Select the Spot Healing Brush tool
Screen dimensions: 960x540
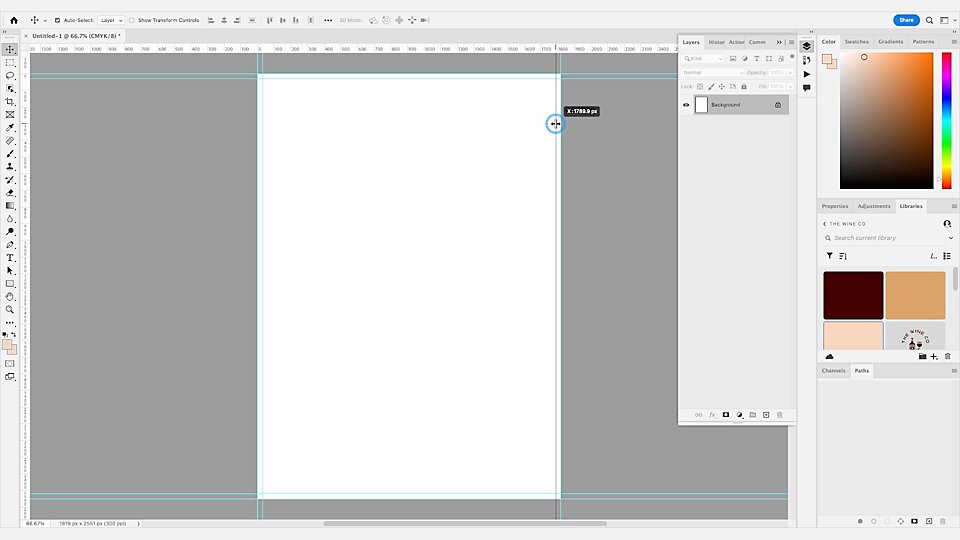[10, 141]
